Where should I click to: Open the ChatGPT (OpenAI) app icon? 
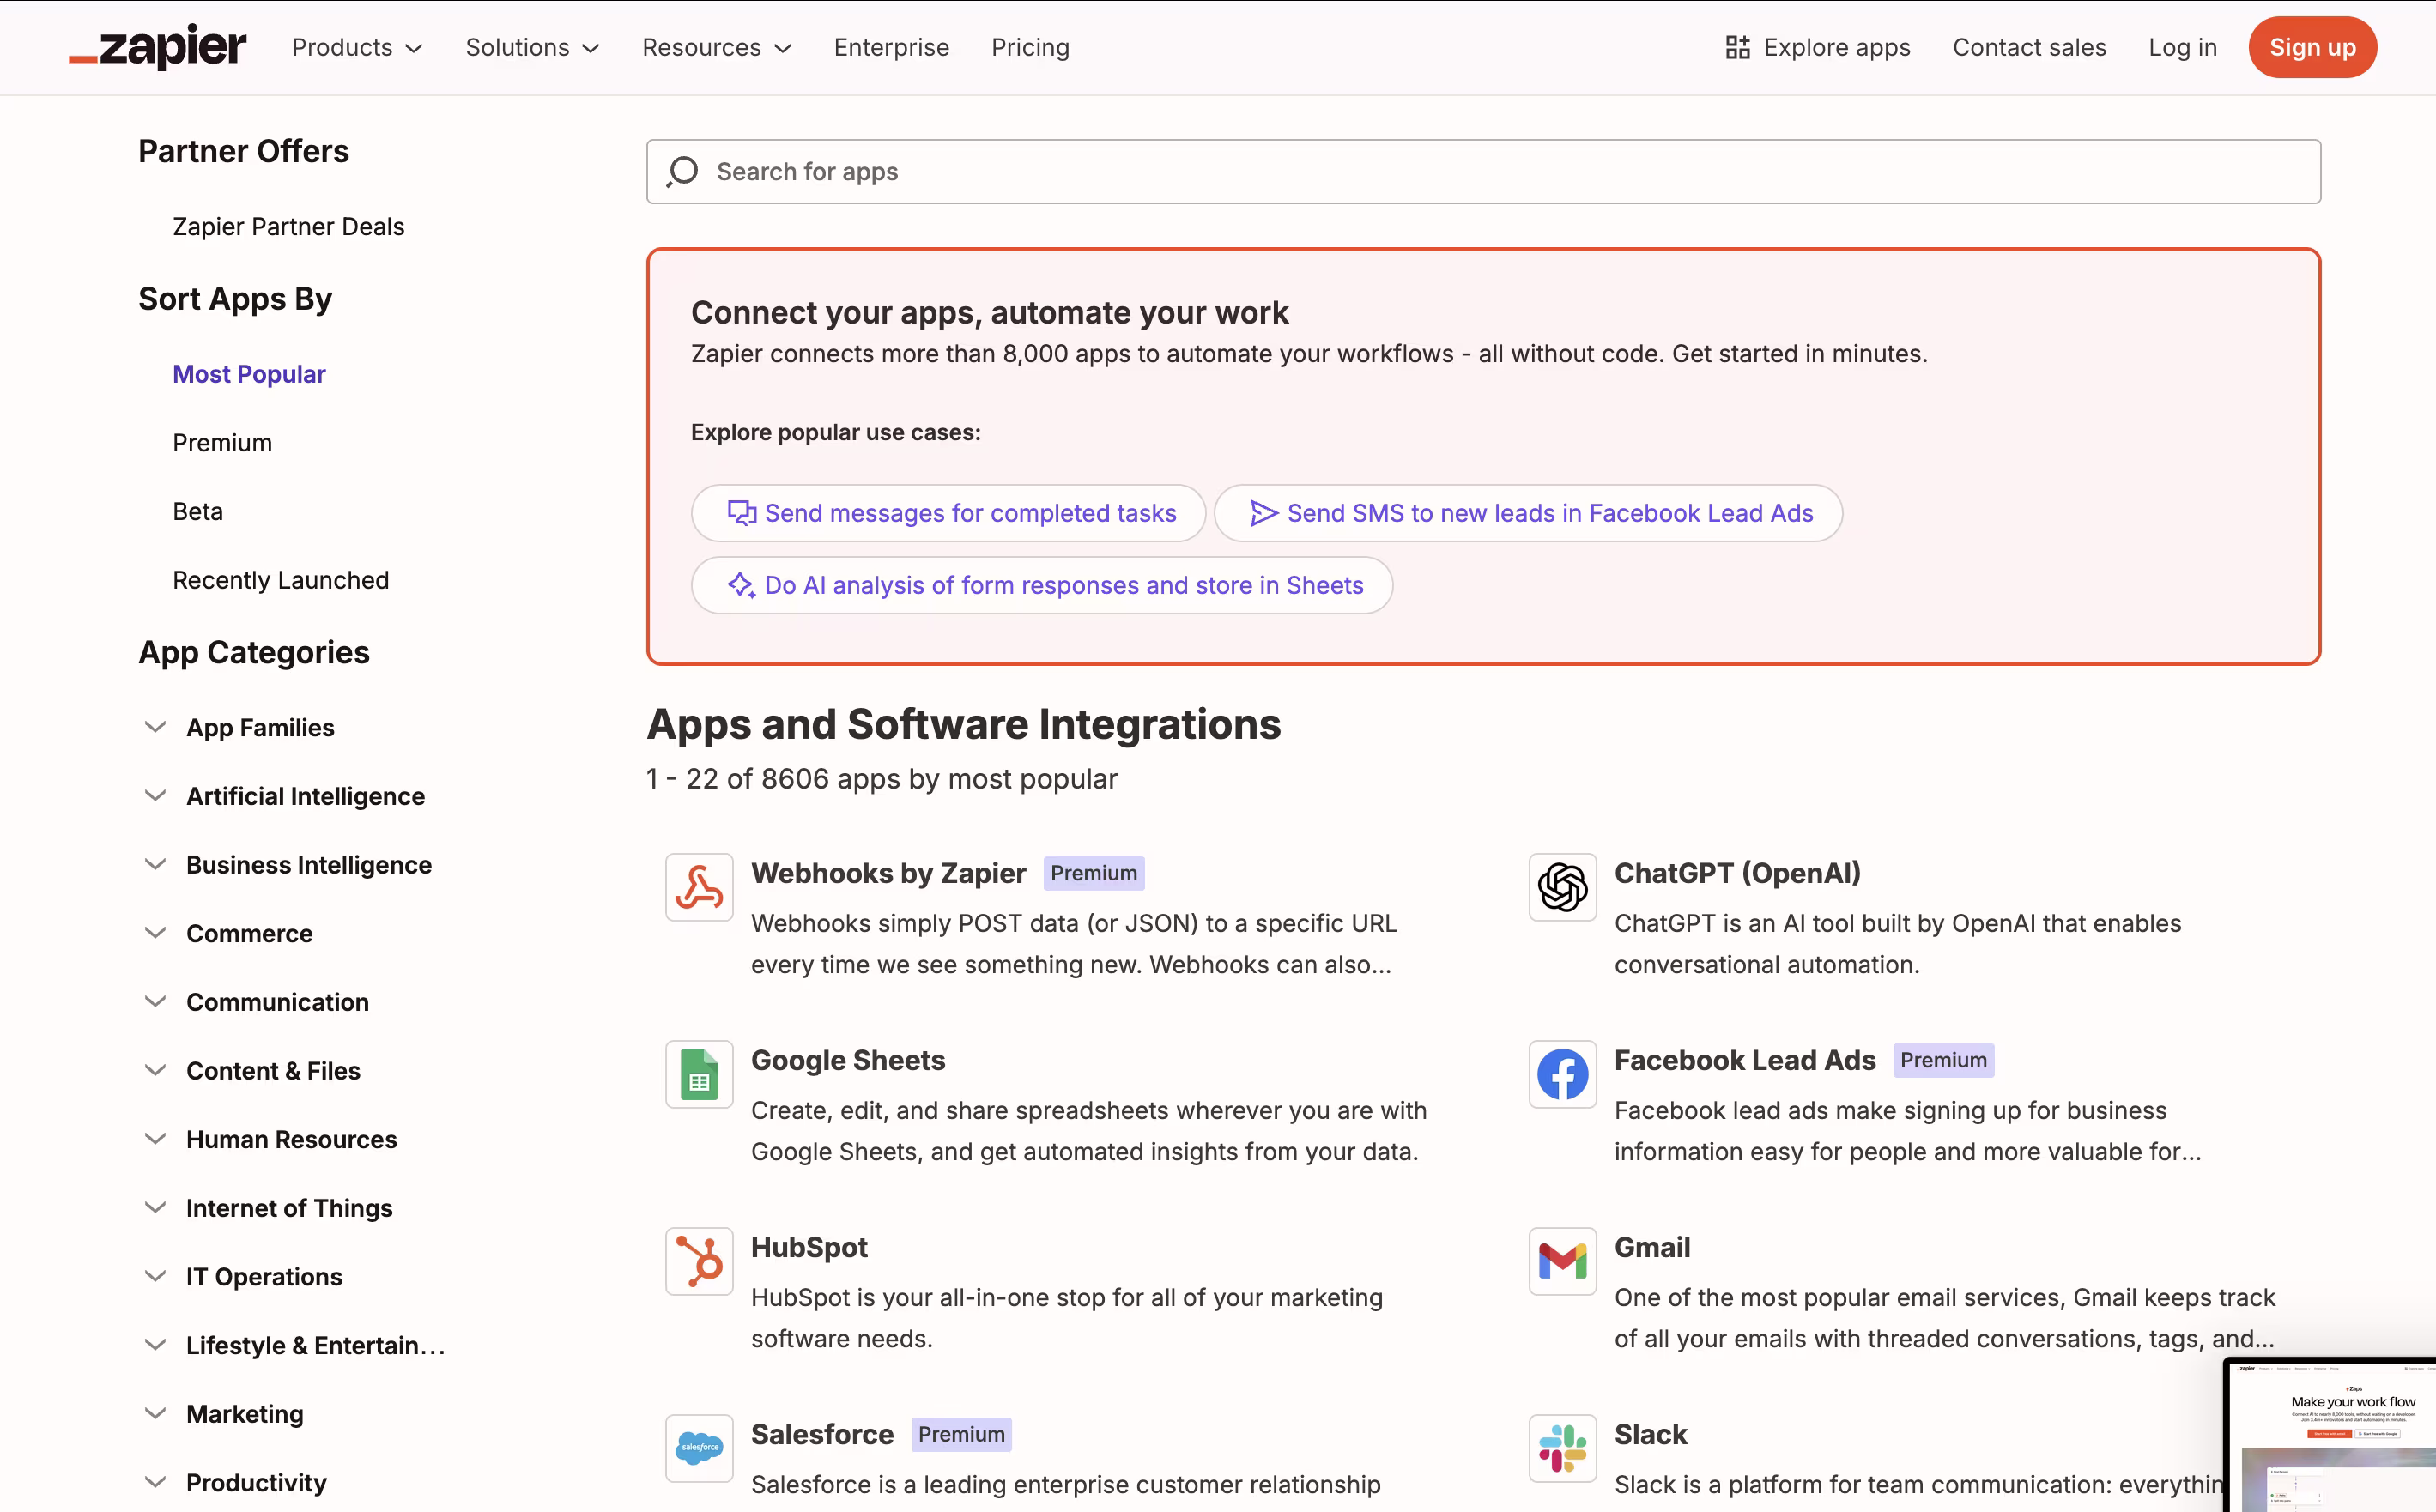1562,887
